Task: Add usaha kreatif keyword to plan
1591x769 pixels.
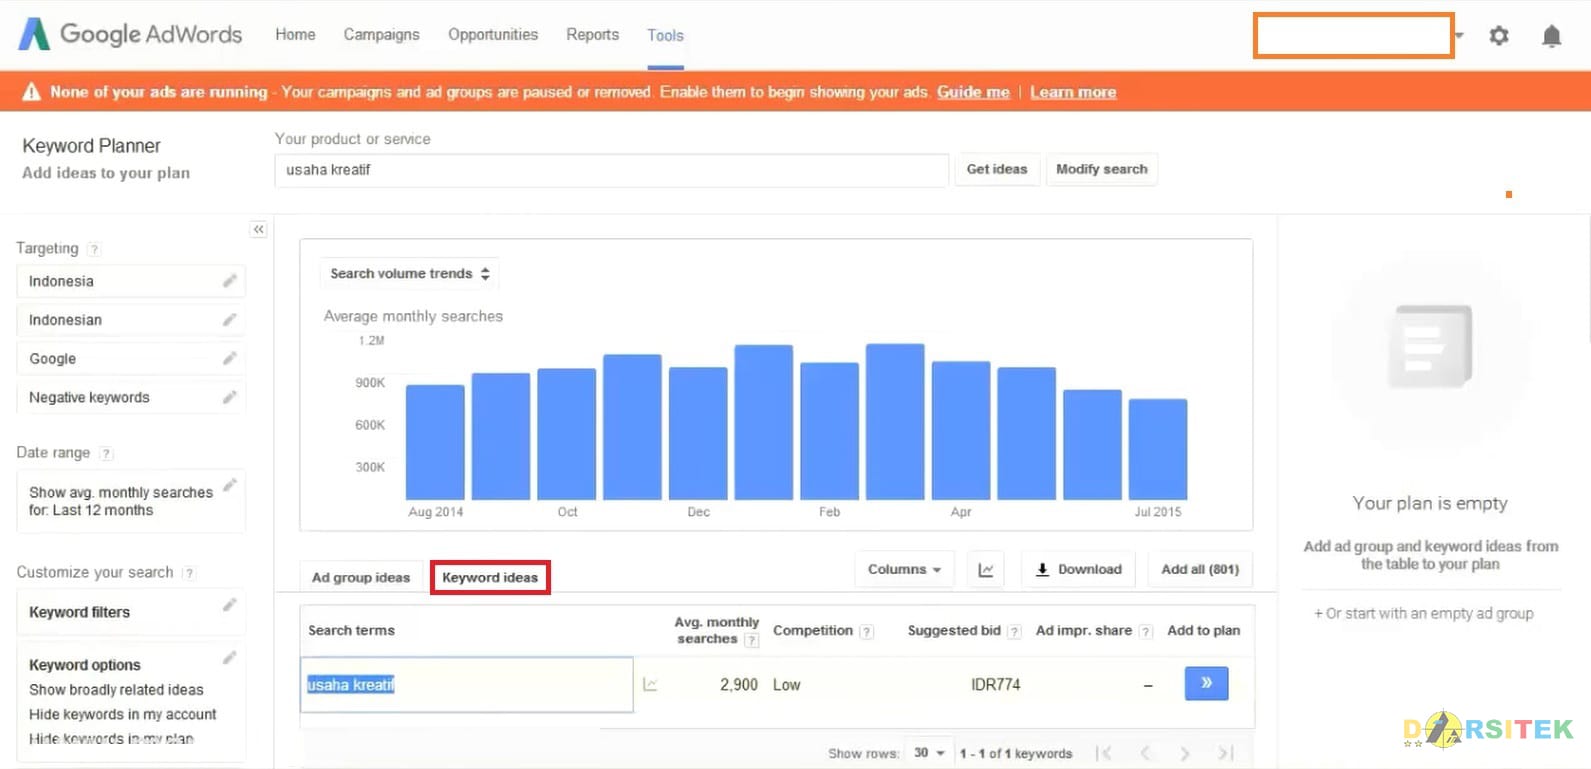Action: click(x=1206, y=684)
